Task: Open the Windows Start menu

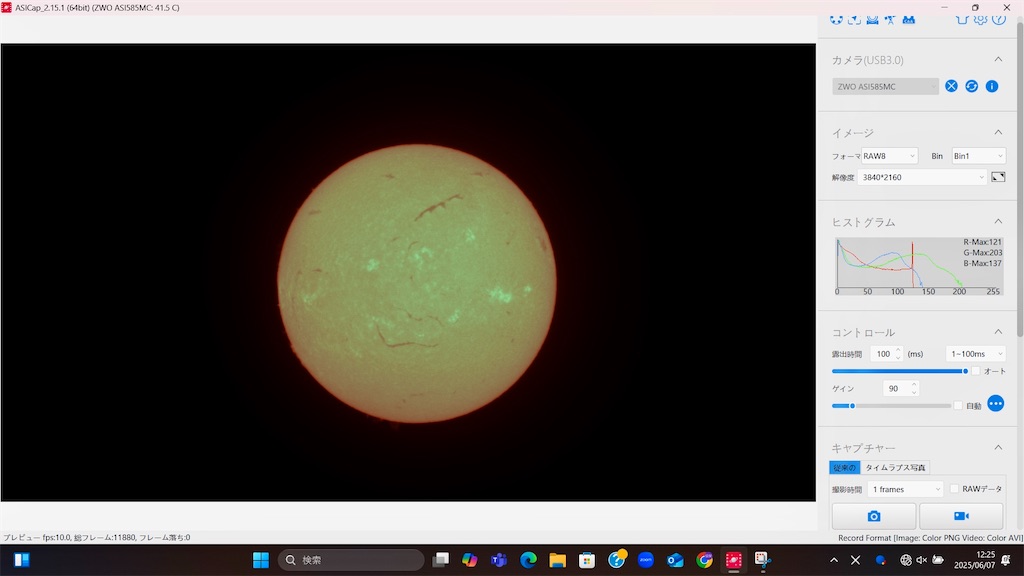Action: click(x=261, y=560)
